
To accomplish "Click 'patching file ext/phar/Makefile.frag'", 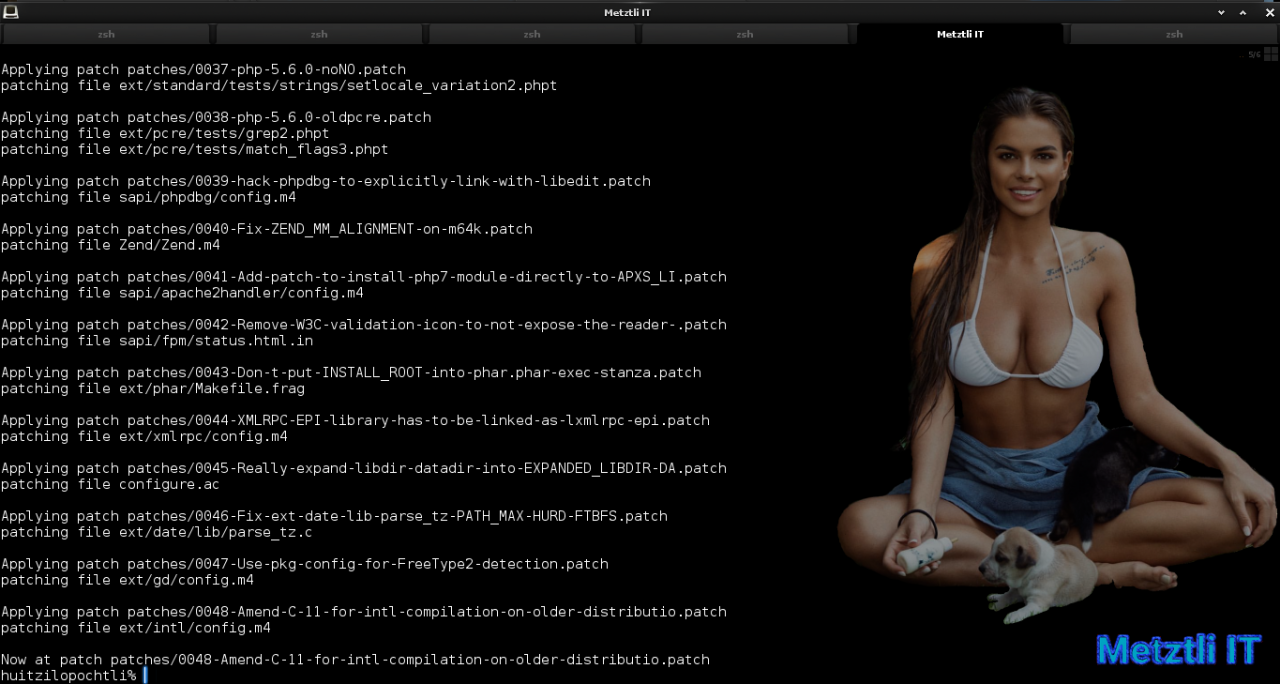I will click(x=153, y=390).
